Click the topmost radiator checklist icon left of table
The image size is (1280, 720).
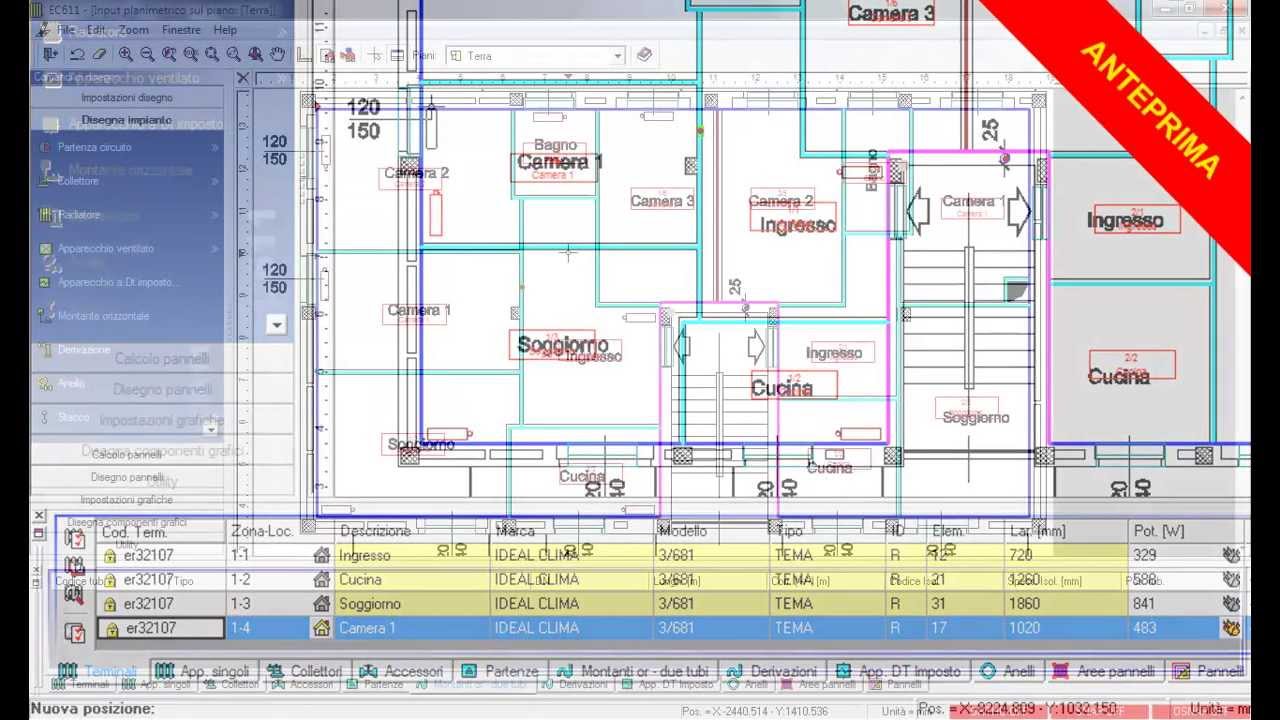point(74,539)
